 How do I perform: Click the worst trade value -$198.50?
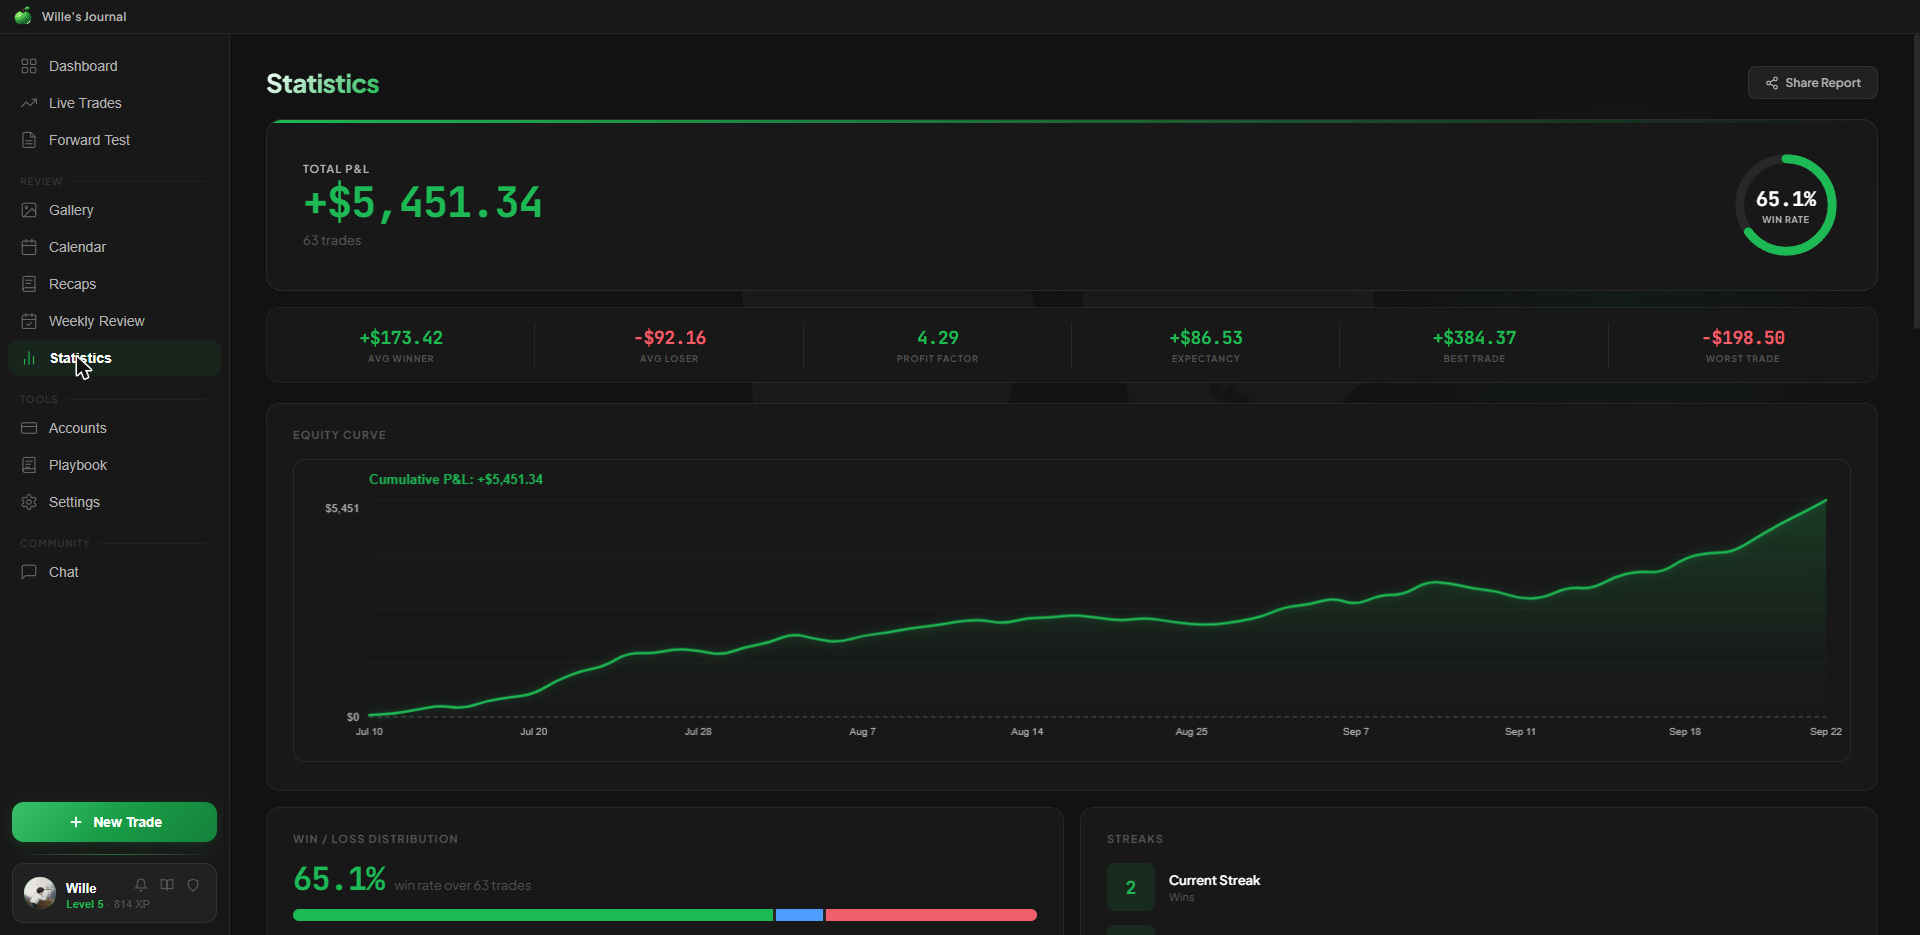(1743, 338)
